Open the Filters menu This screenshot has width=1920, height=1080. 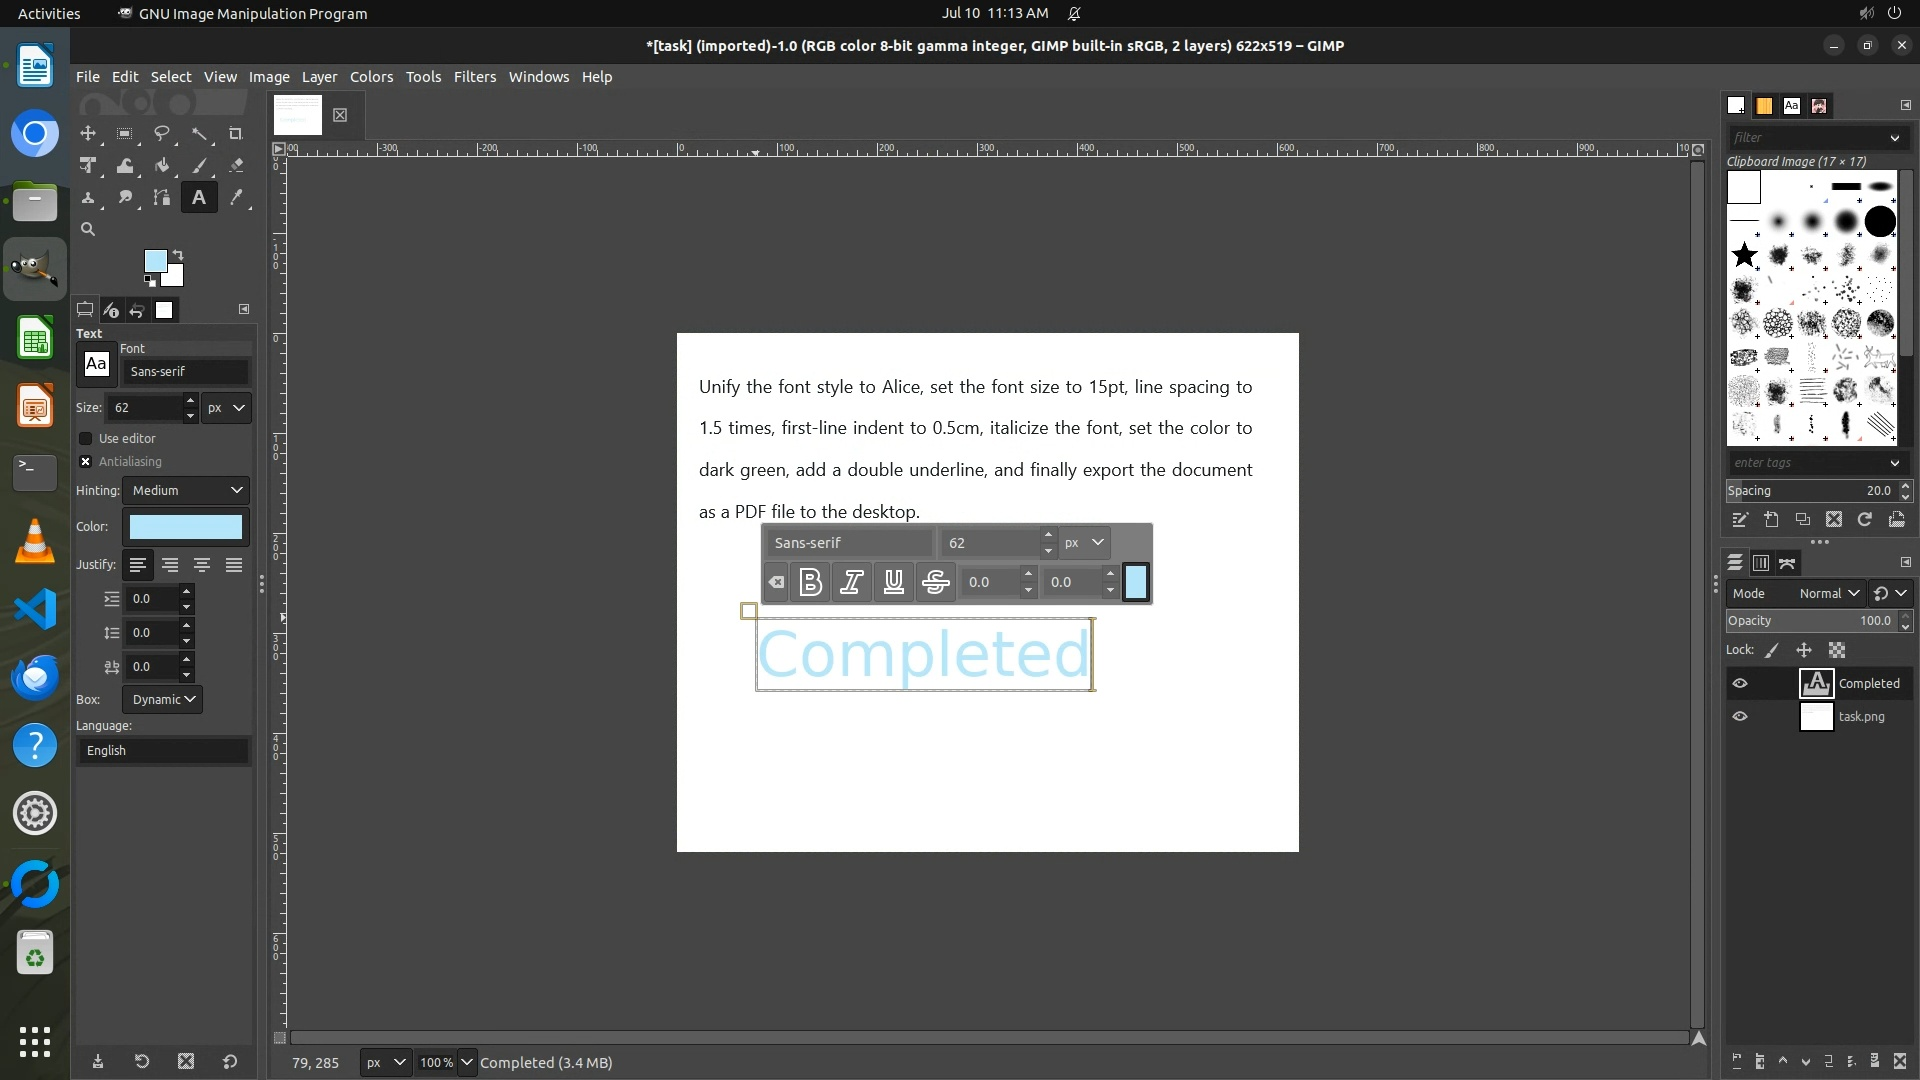pos(474,77)
